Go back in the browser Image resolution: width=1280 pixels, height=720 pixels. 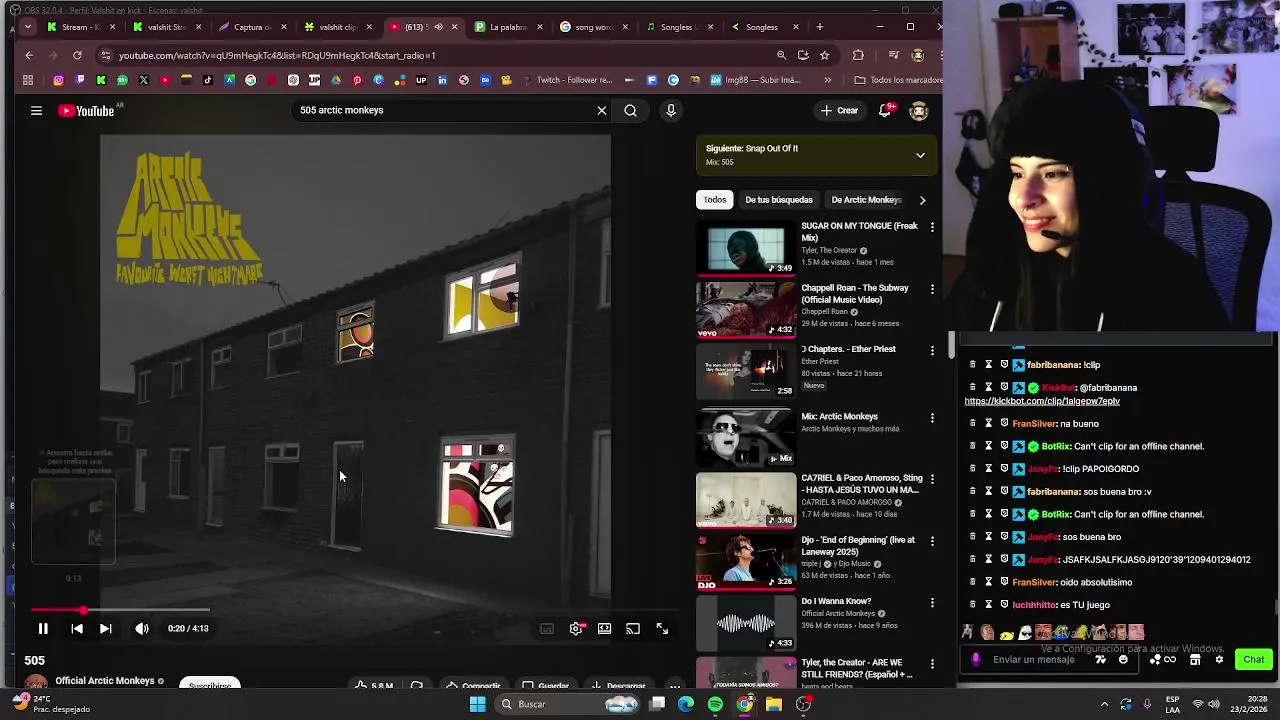(x=29, y=55)
